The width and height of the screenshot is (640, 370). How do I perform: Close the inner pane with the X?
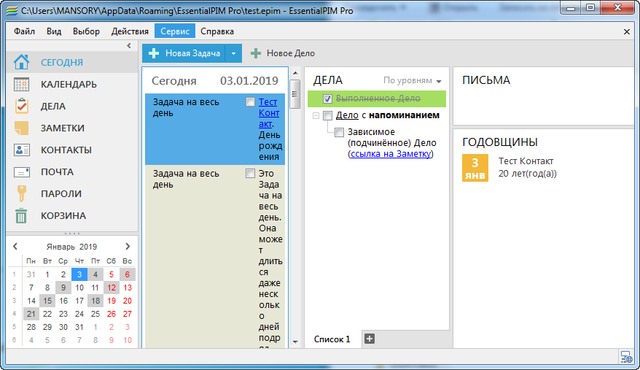(x=627, y=31)
